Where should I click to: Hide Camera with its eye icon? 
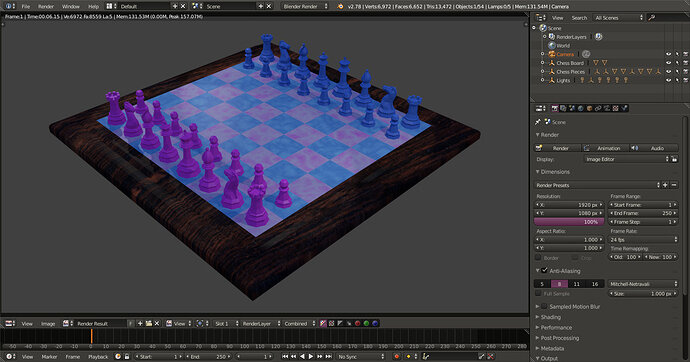[x=668, y=54]
